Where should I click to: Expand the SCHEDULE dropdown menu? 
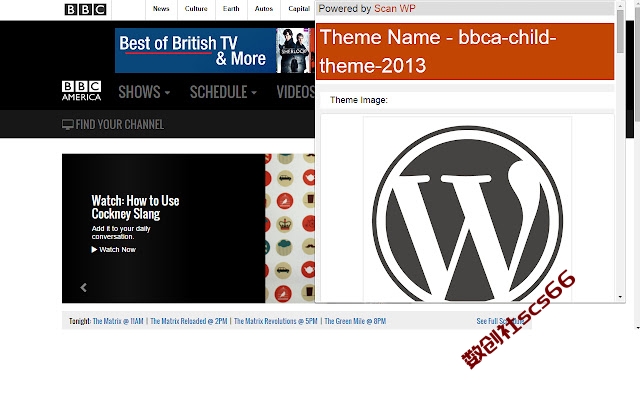(223, 92)
